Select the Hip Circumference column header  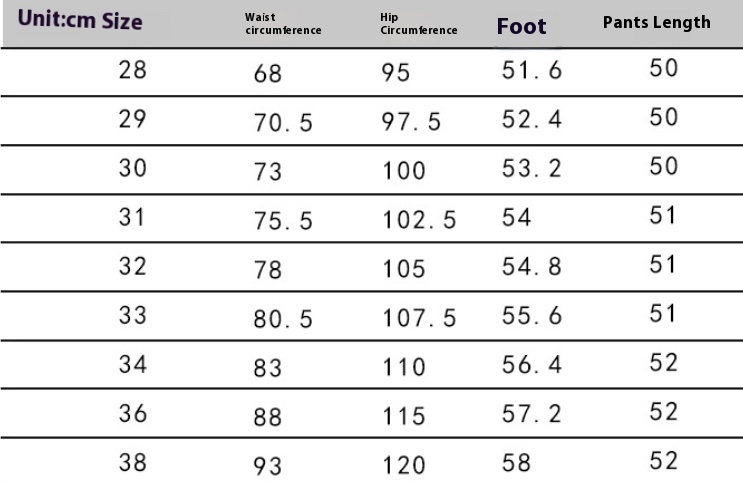tap(418, 24)
